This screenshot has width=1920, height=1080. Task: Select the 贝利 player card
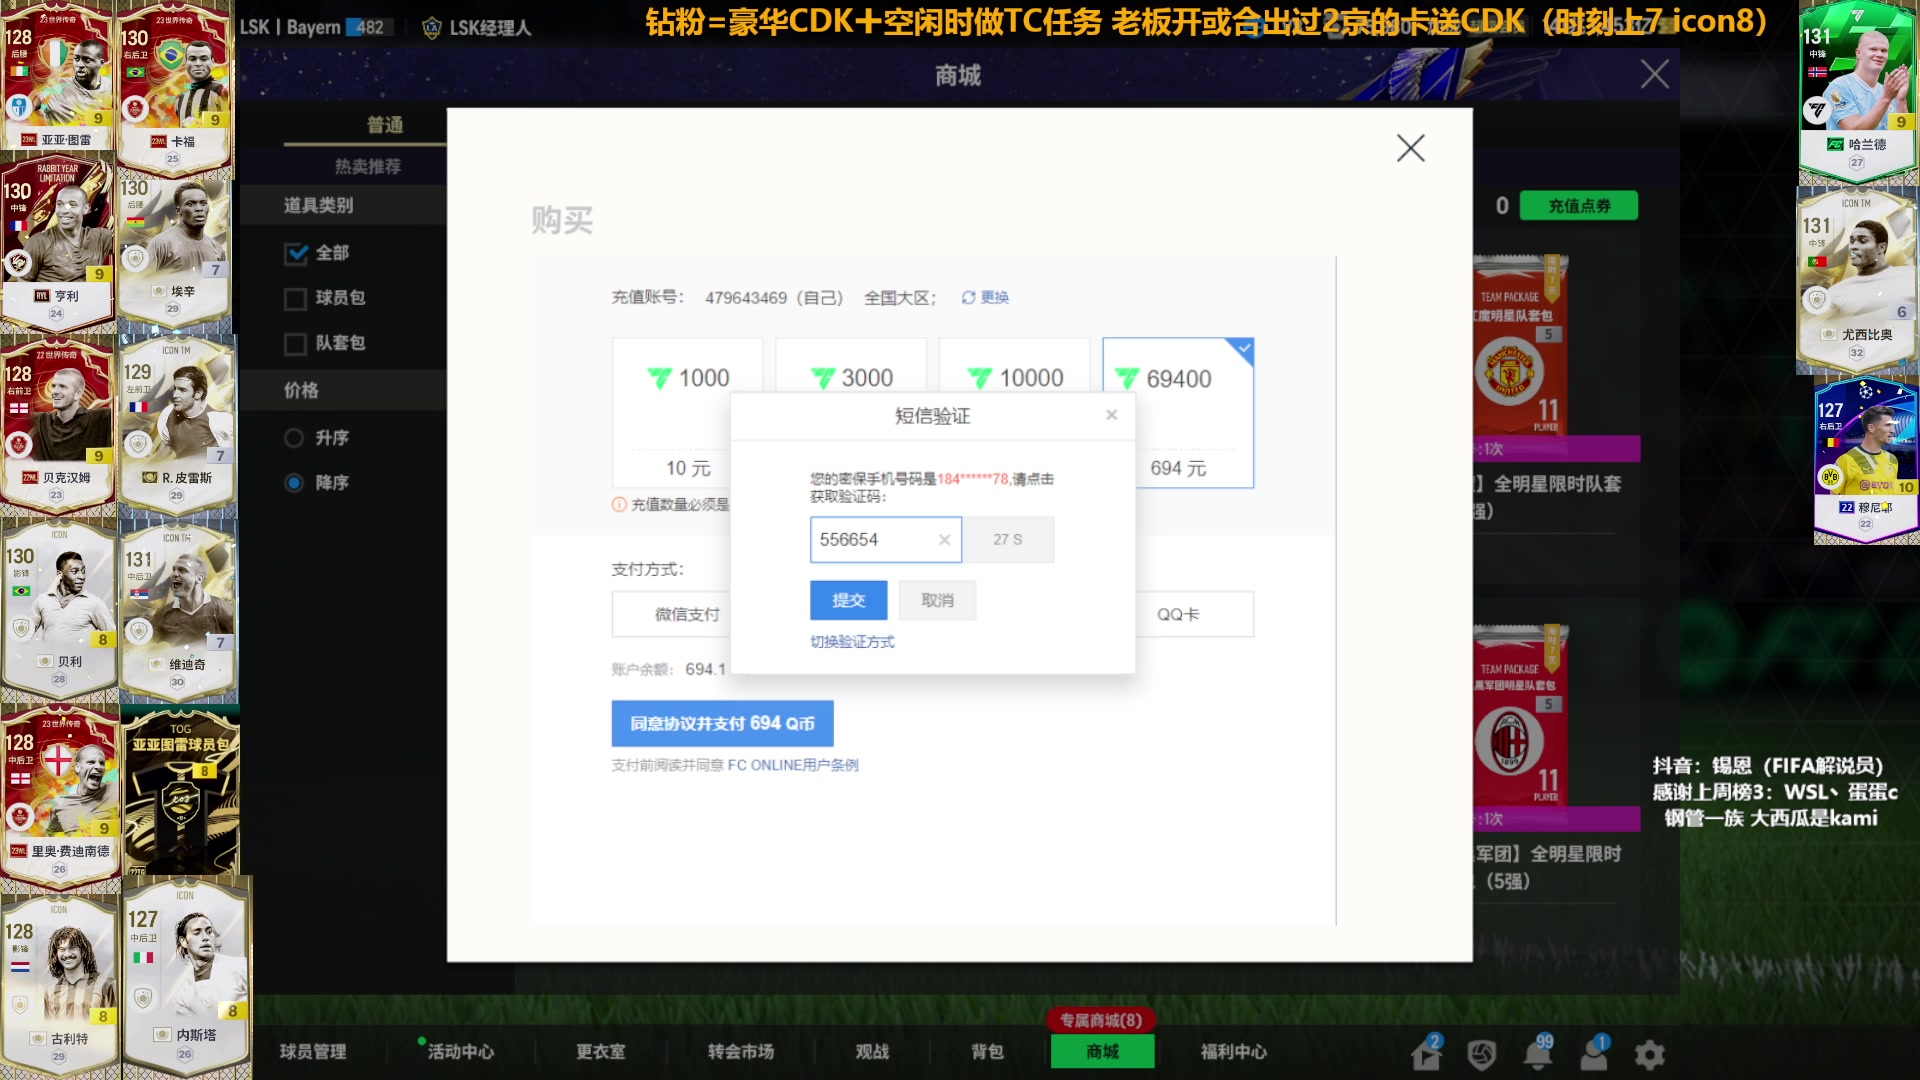pyautogui.click(x=60, y=610)
